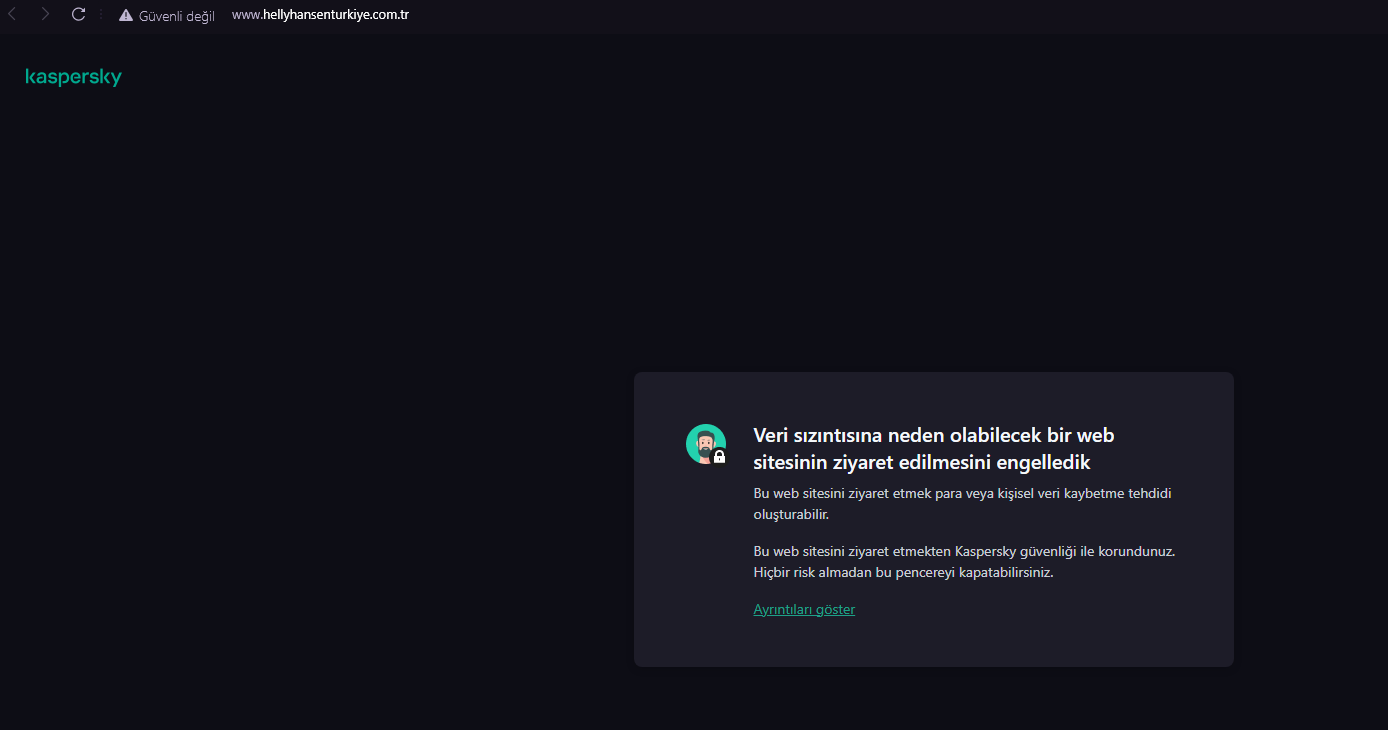Click the Kaspersky logo
This screenshot has width=1388, height=730.
[73, 77]
